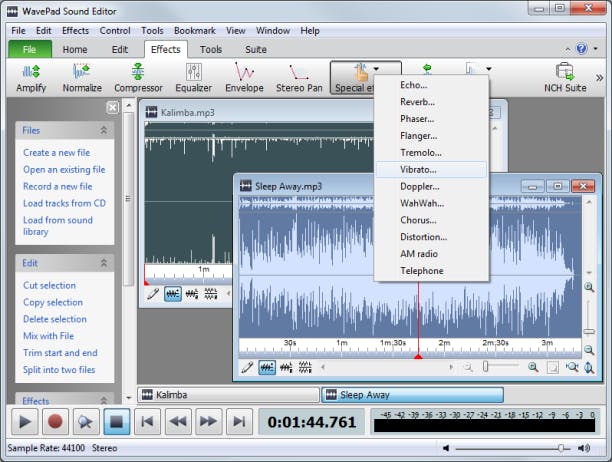Click Trim start and end link
Screen dimensions: 612x462
(x=60, y=353)
